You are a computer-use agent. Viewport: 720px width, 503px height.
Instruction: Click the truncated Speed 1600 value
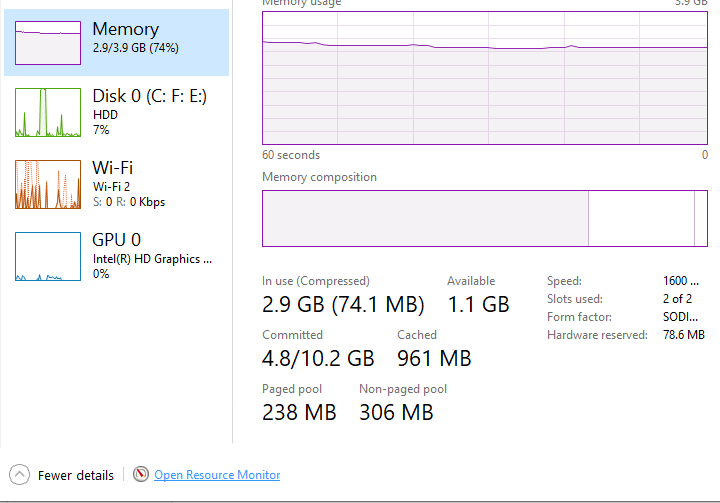681,281
